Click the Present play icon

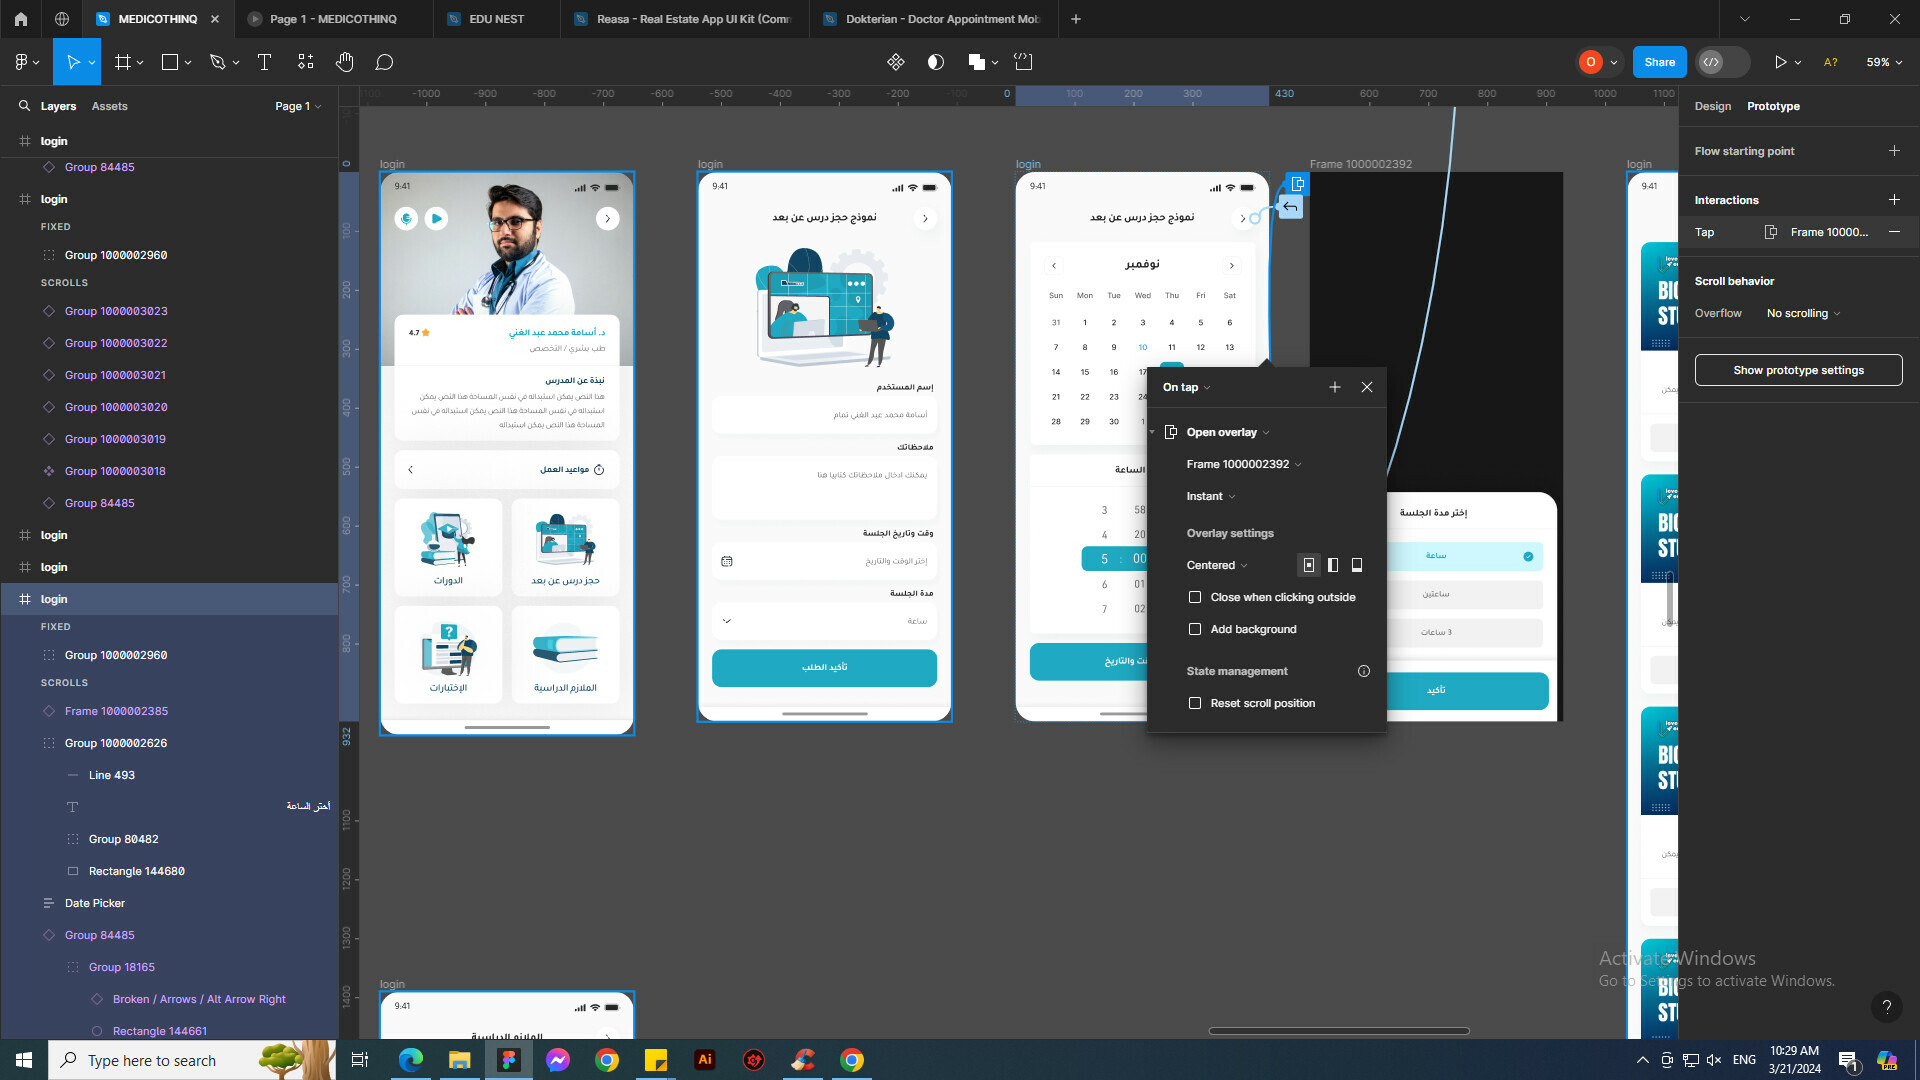[x=1780, y=62]
